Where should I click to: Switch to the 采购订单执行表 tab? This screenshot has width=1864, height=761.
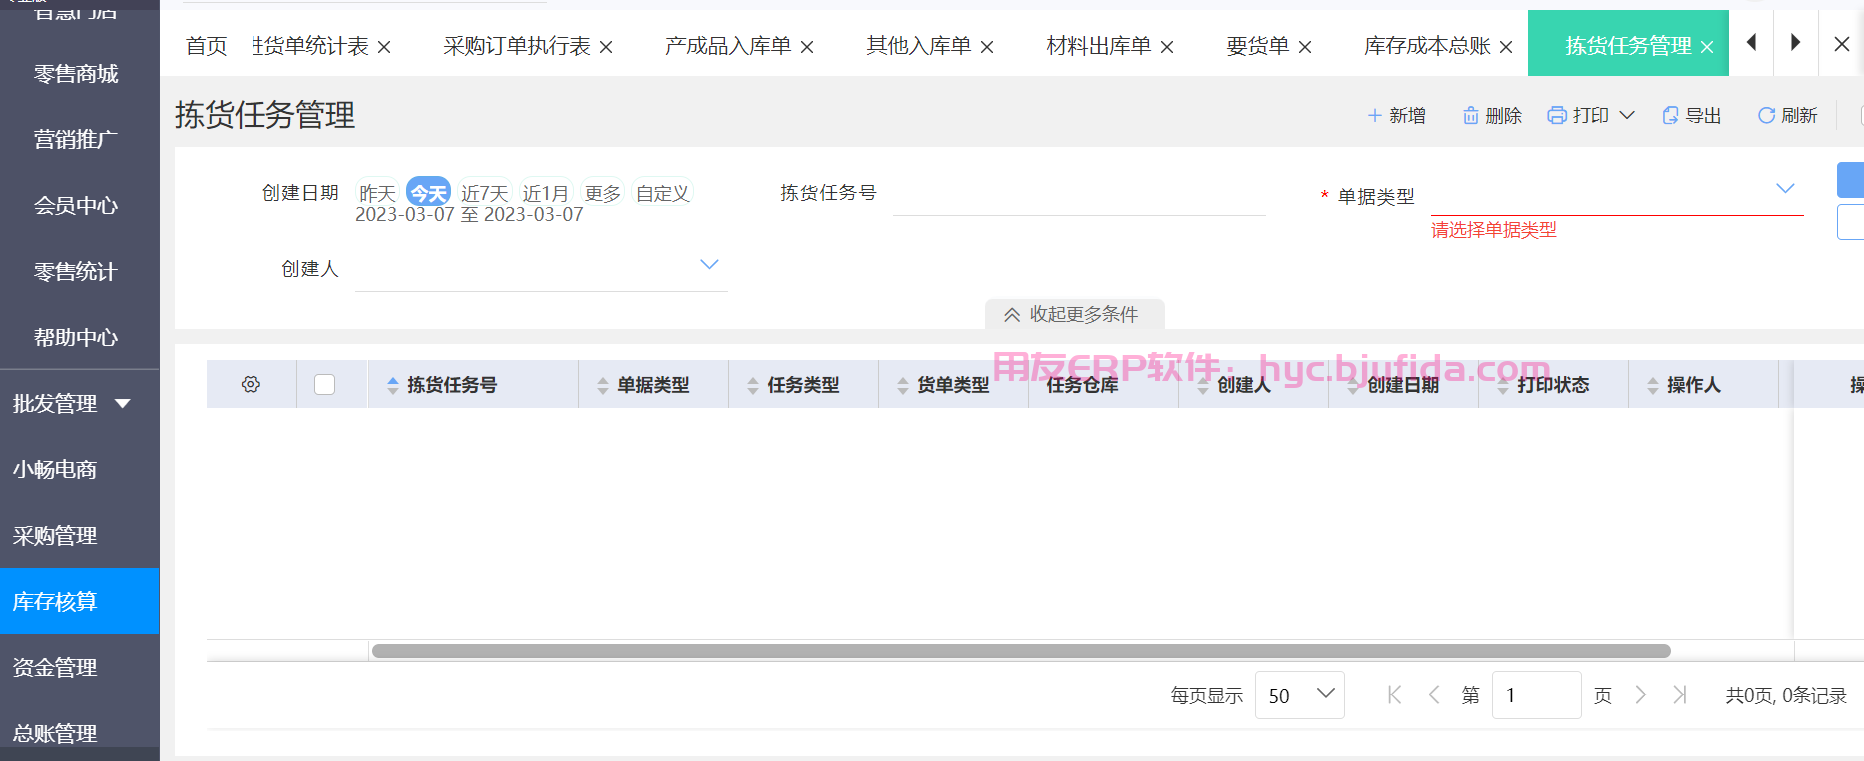coord(517,46)
